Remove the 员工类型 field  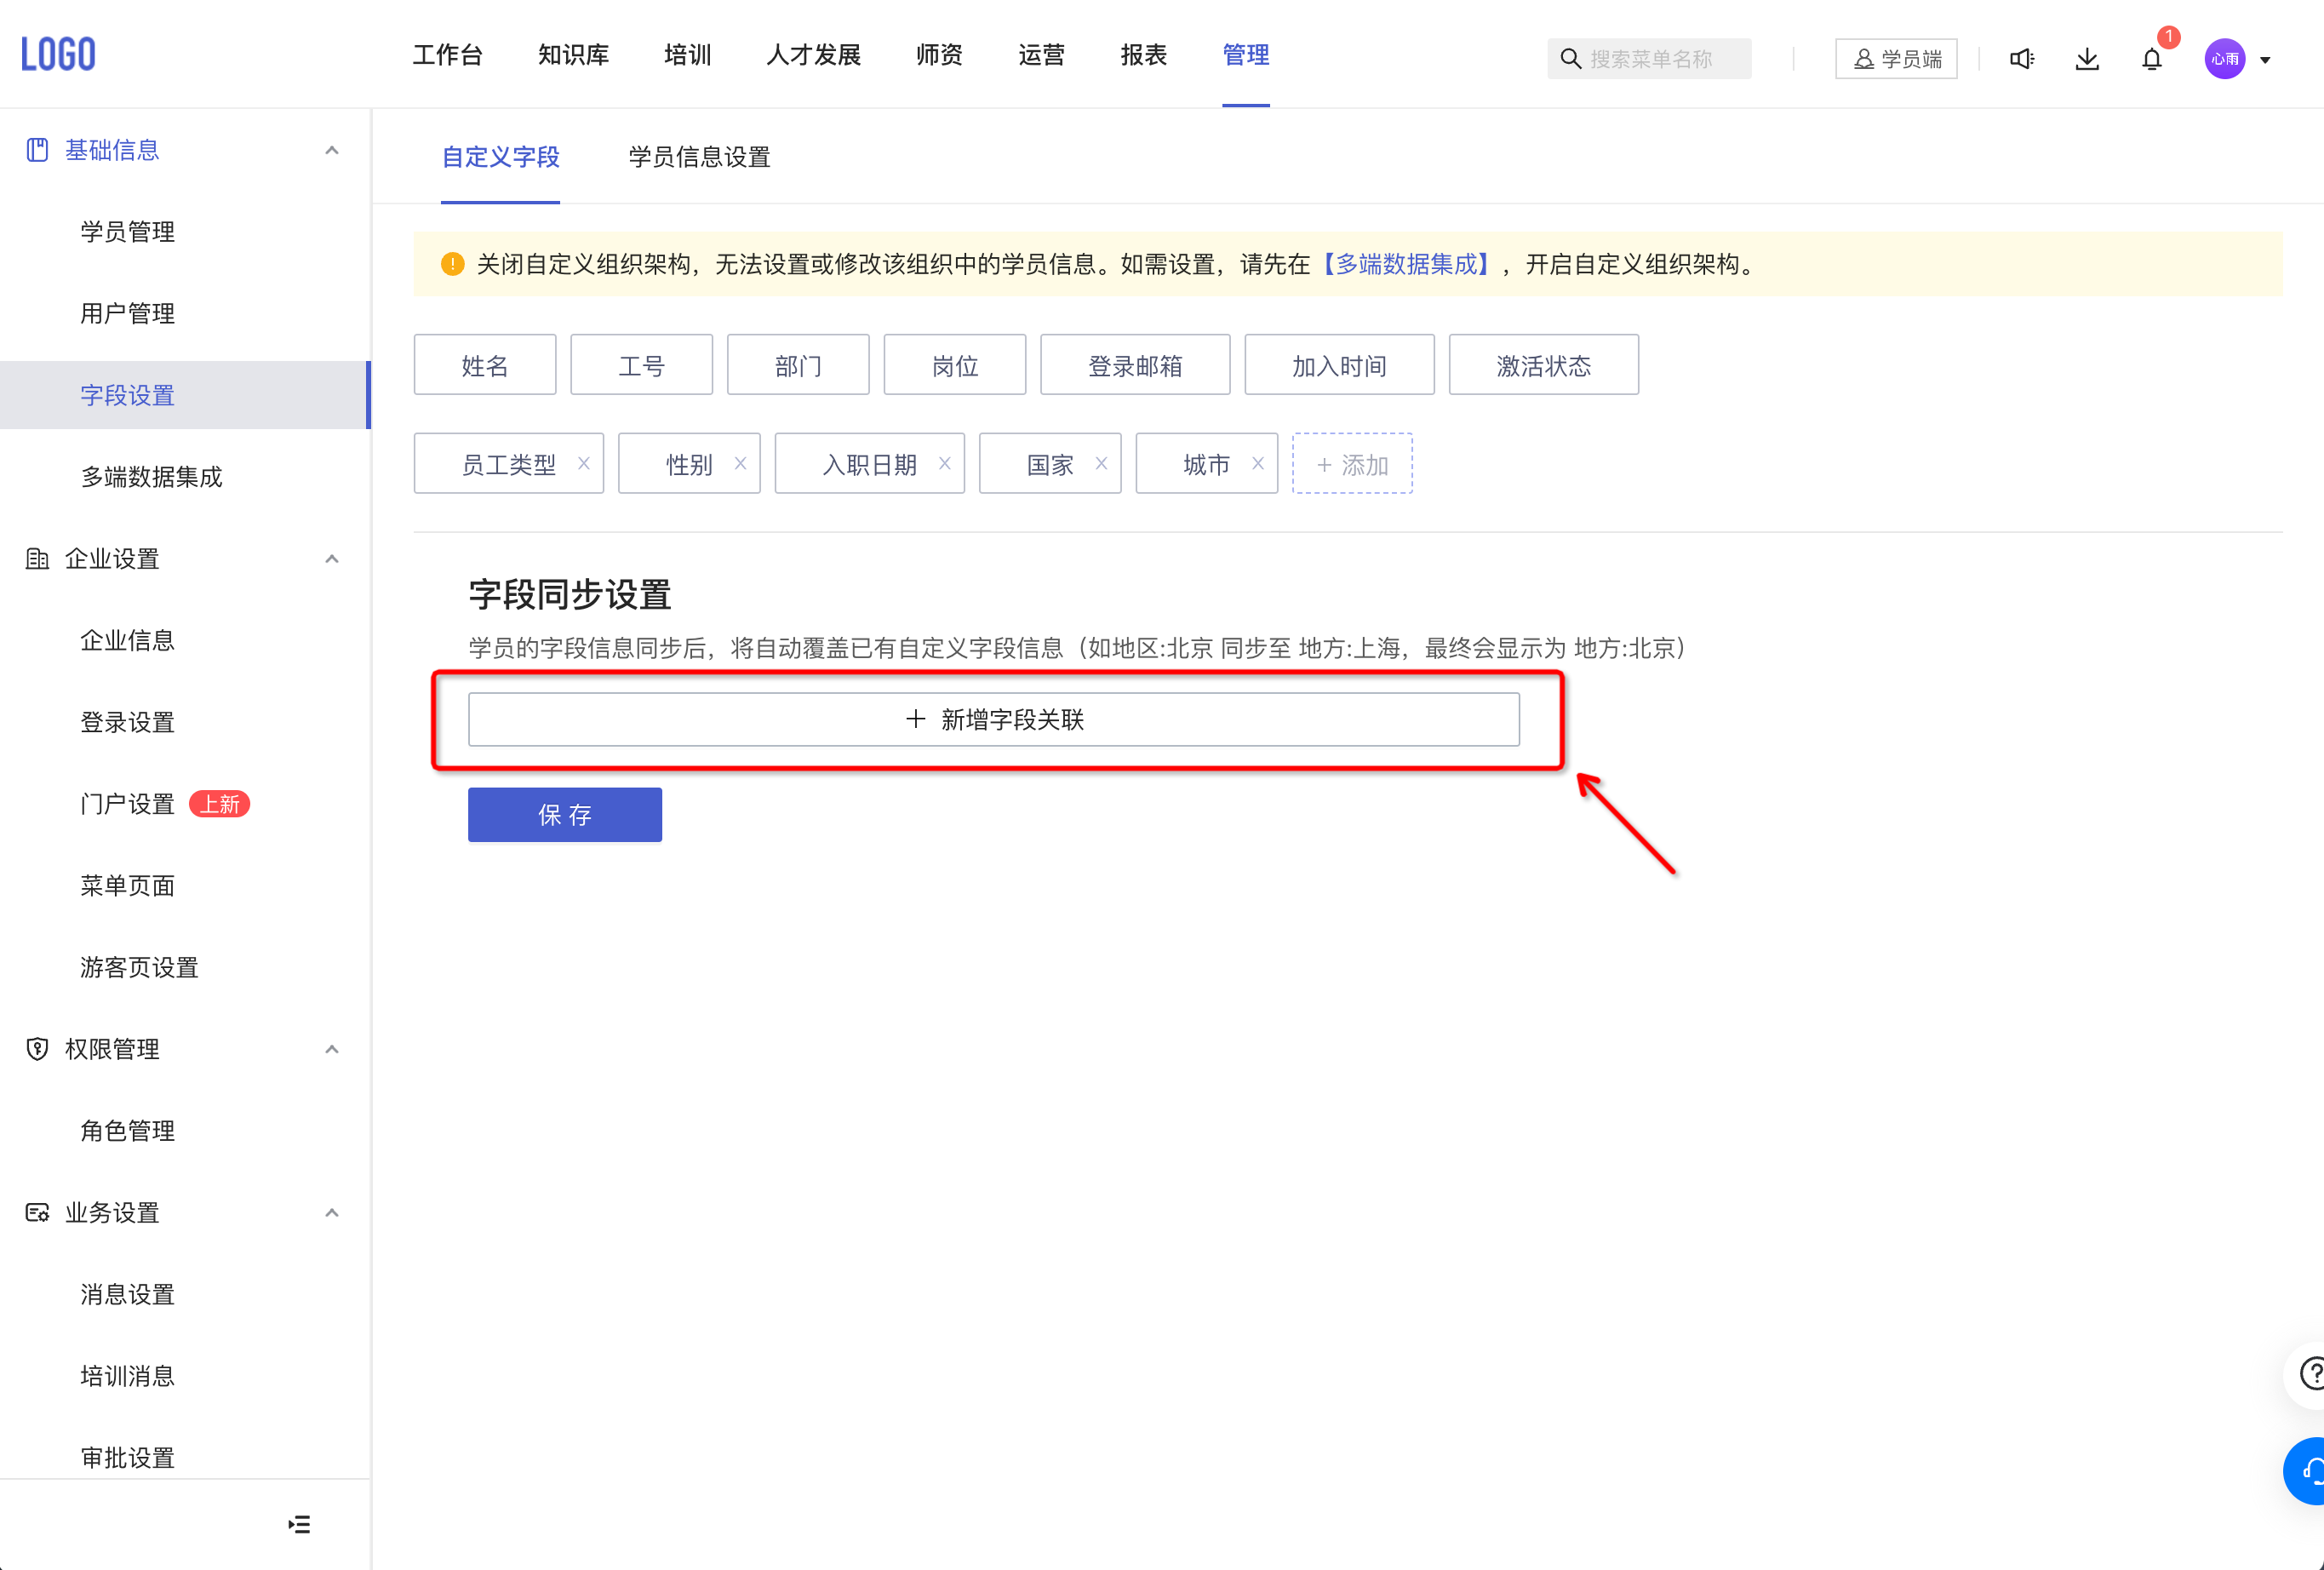click(584, 463)
